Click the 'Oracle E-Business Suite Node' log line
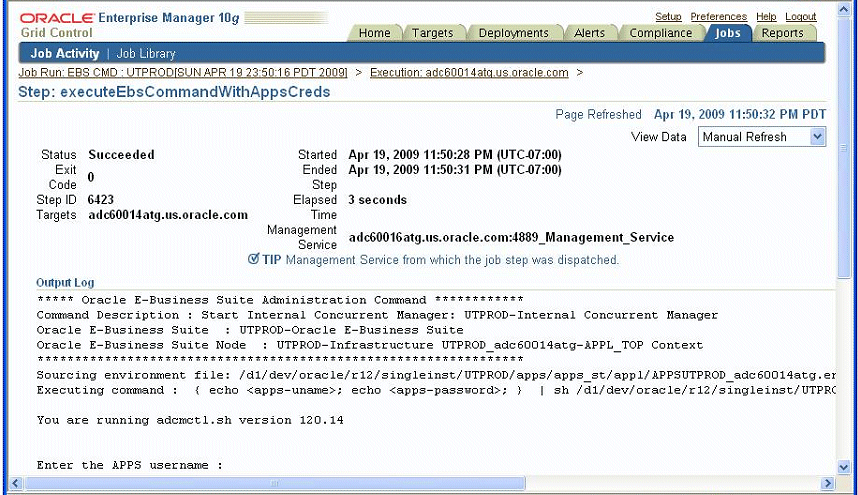This screenshot has height=495, width=858. pos(369,345)
